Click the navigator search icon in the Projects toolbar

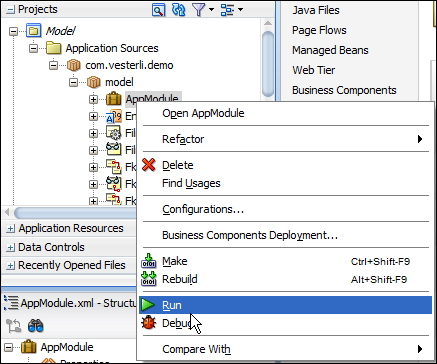(158, 10)
